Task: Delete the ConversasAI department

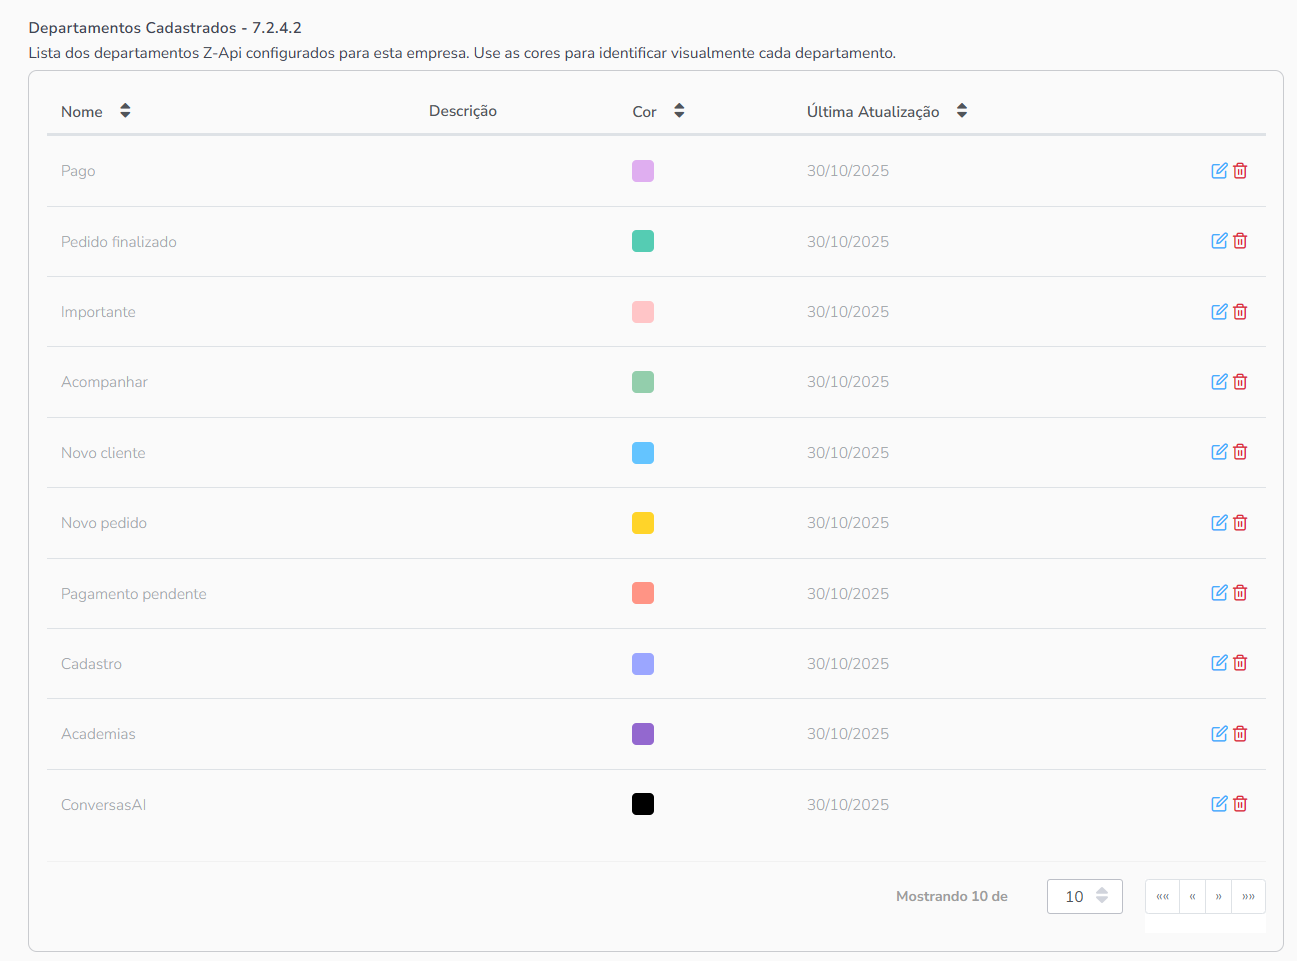Action: click(x=1240, y=804)
